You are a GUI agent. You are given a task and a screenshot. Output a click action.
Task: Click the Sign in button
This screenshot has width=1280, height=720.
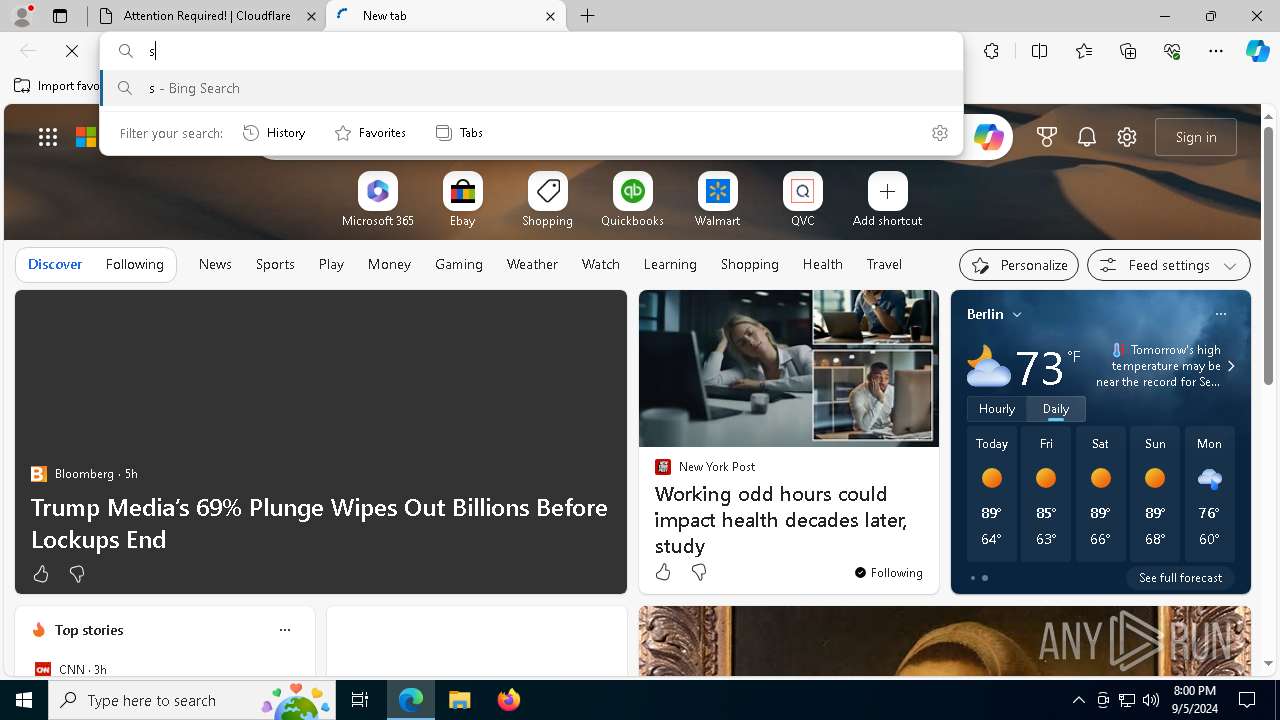(x=1196, y=137)
